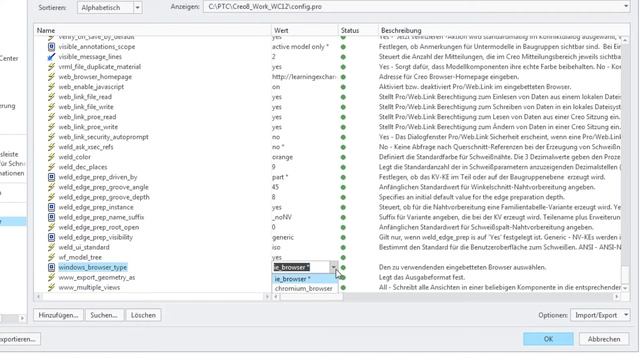
Task: Select the windows_browser_type option row
Action: click(93, 267)
